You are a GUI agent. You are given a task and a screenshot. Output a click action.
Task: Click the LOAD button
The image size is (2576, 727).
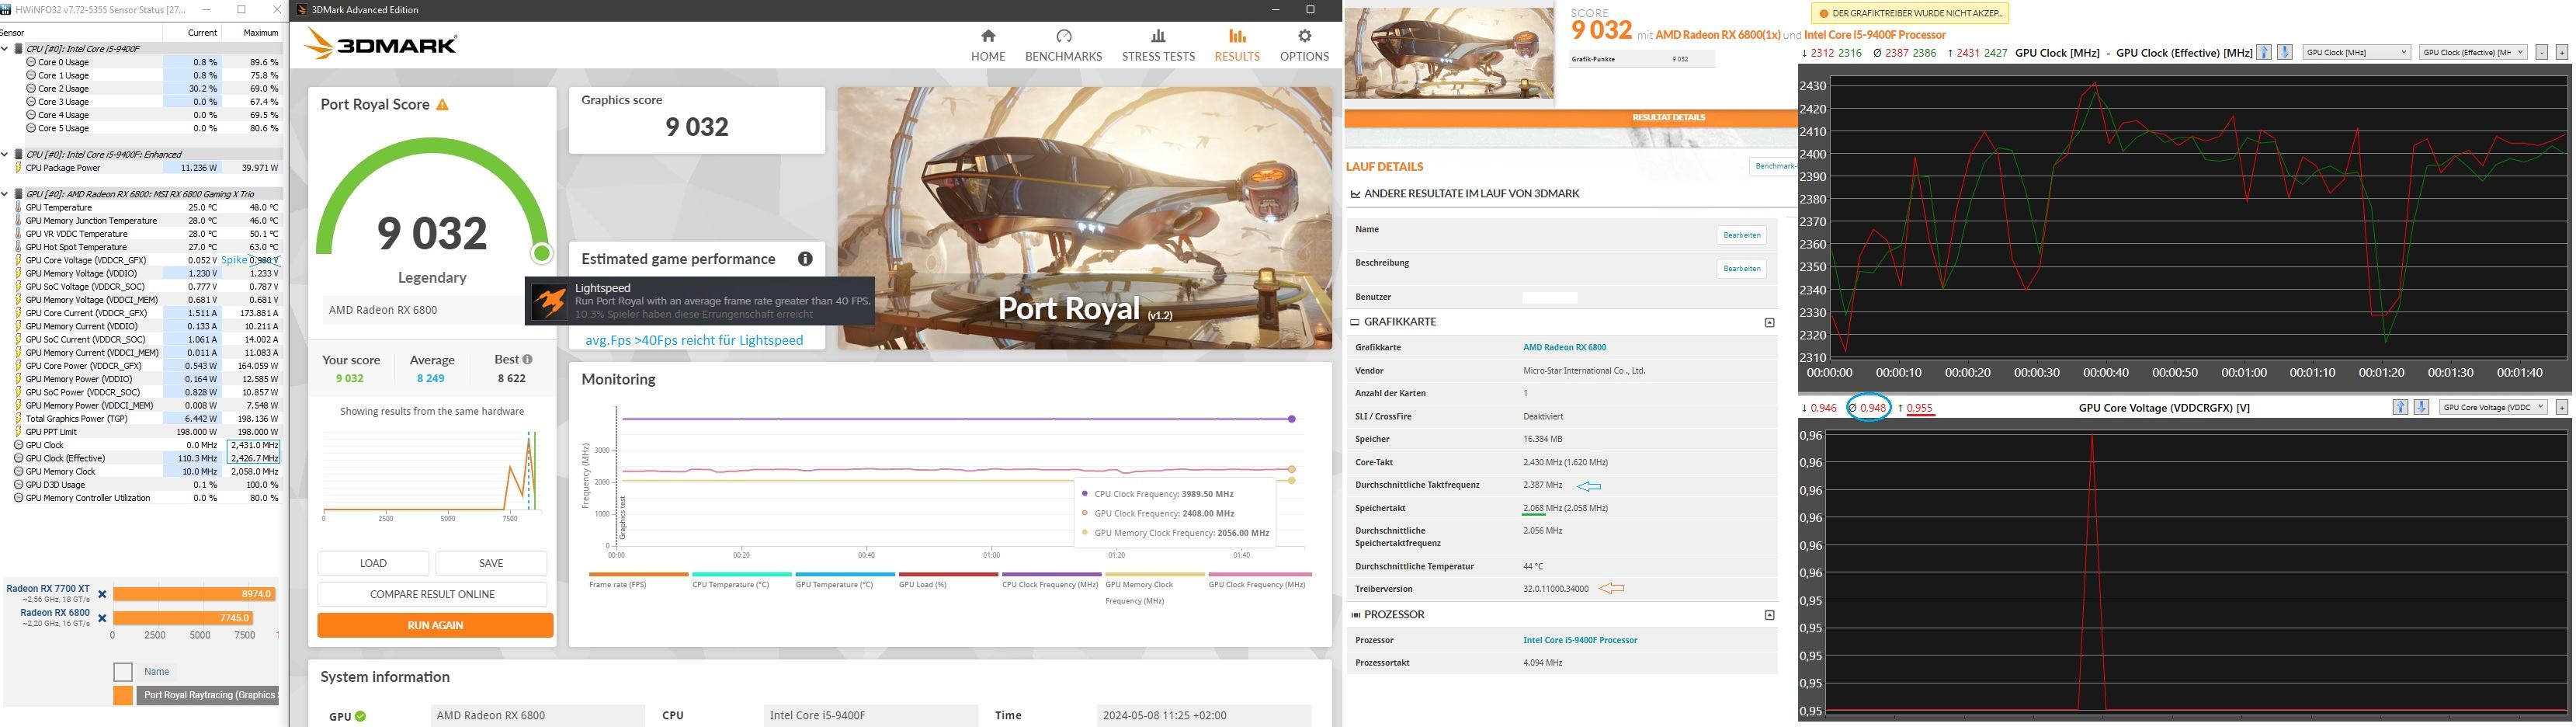pyautogui.click(x=373, y=563)
